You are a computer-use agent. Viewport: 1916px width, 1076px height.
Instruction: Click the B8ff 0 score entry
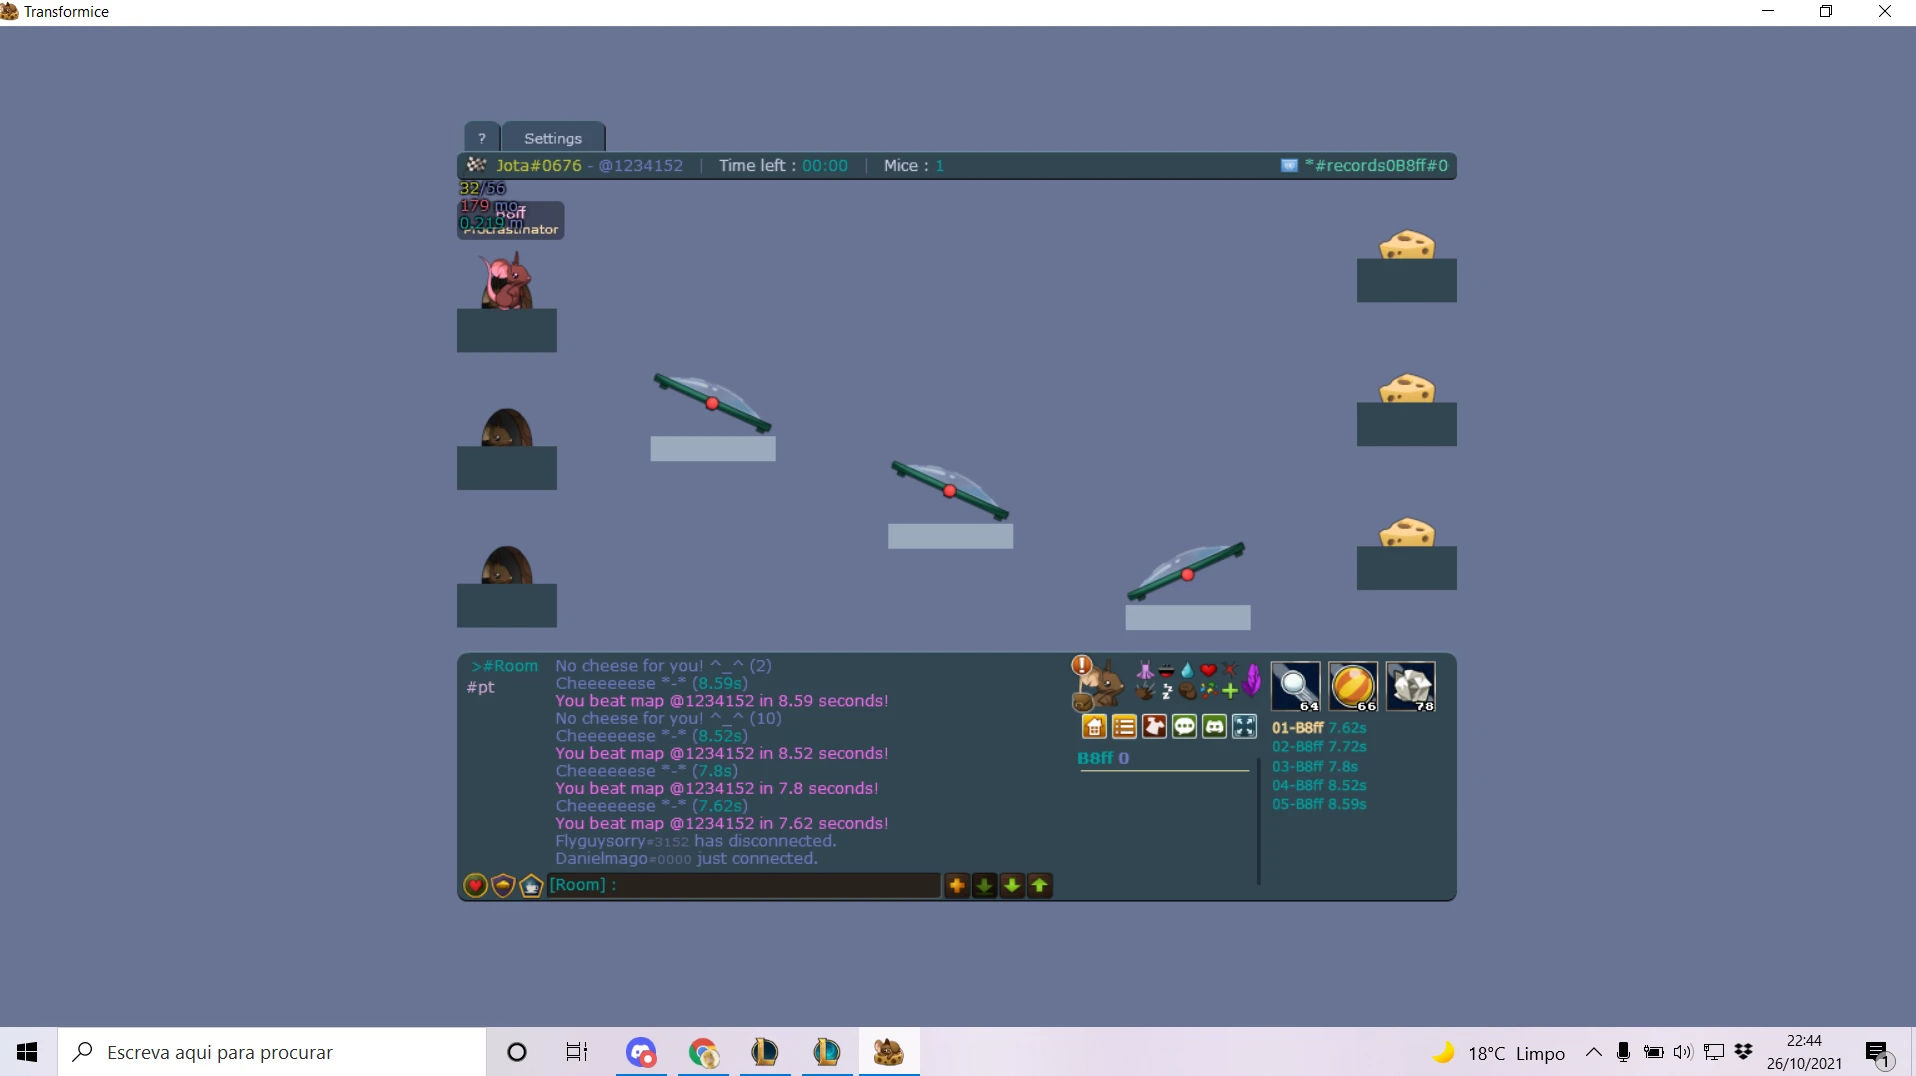tap(1103, 758)
